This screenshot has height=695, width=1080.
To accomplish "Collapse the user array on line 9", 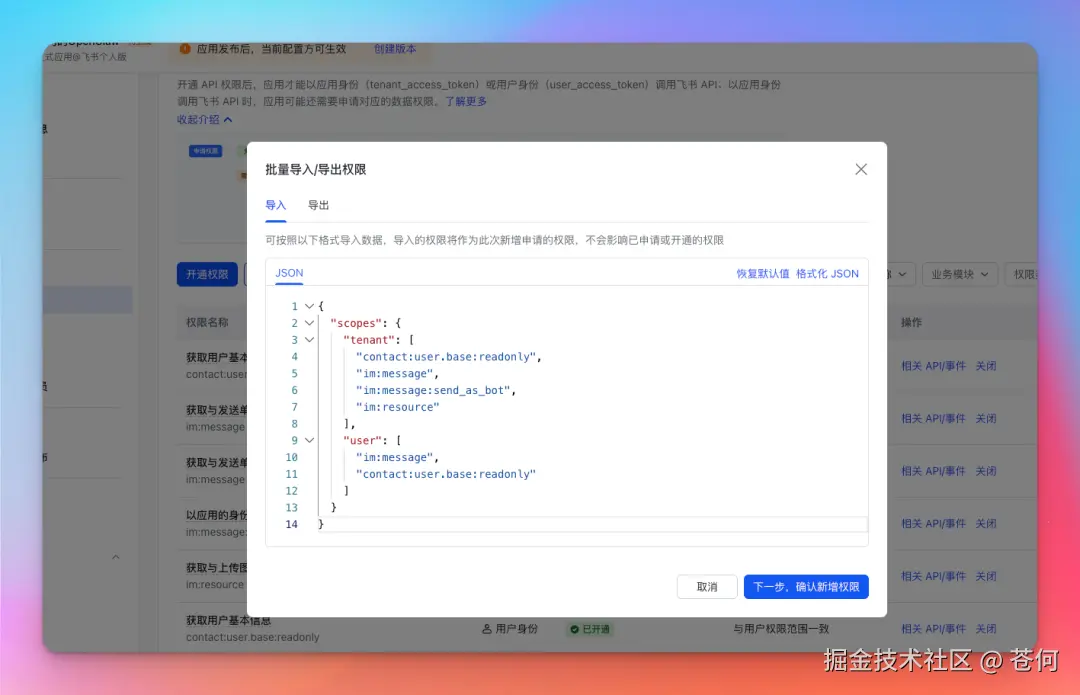I will click(x=308, y=440).
